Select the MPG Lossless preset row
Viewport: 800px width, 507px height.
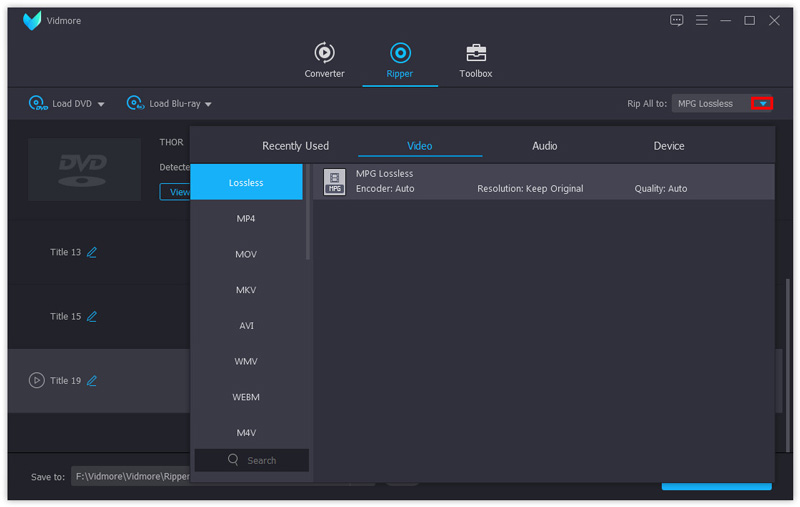pos(543,181)
